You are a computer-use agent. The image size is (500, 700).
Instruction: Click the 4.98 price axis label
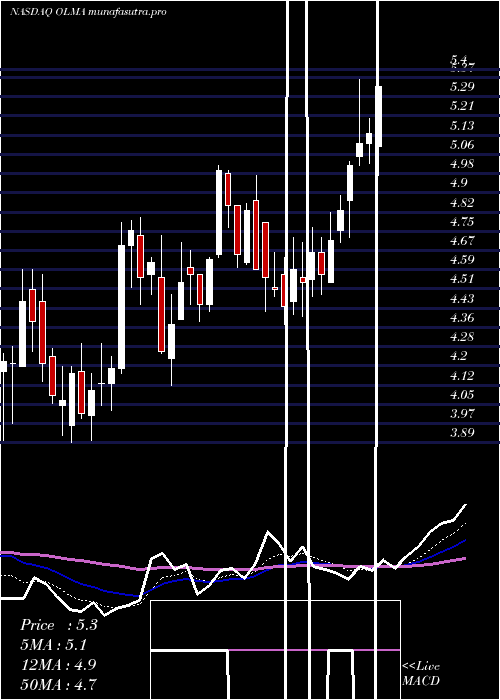(462, 164)
